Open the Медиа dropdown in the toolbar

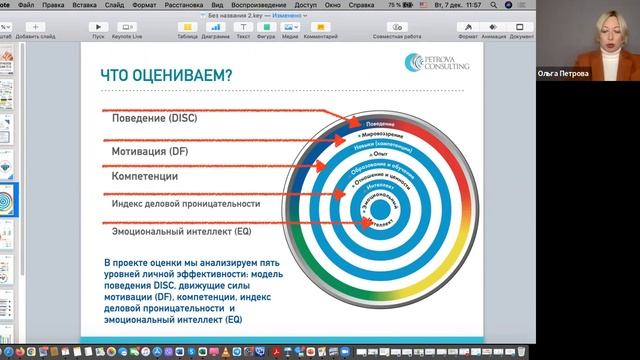[290, 27]
